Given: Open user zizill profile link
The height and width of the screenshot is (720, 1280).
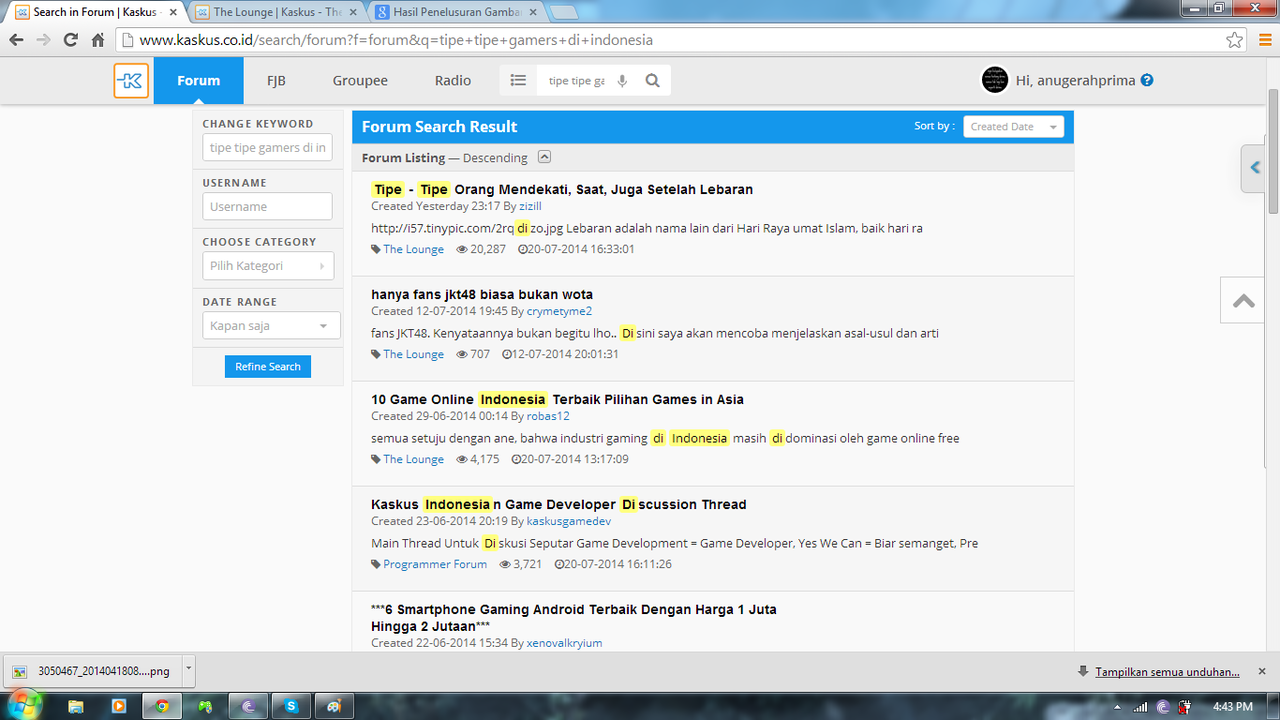Looking at the screenshot, I should [x=530, y=207].
